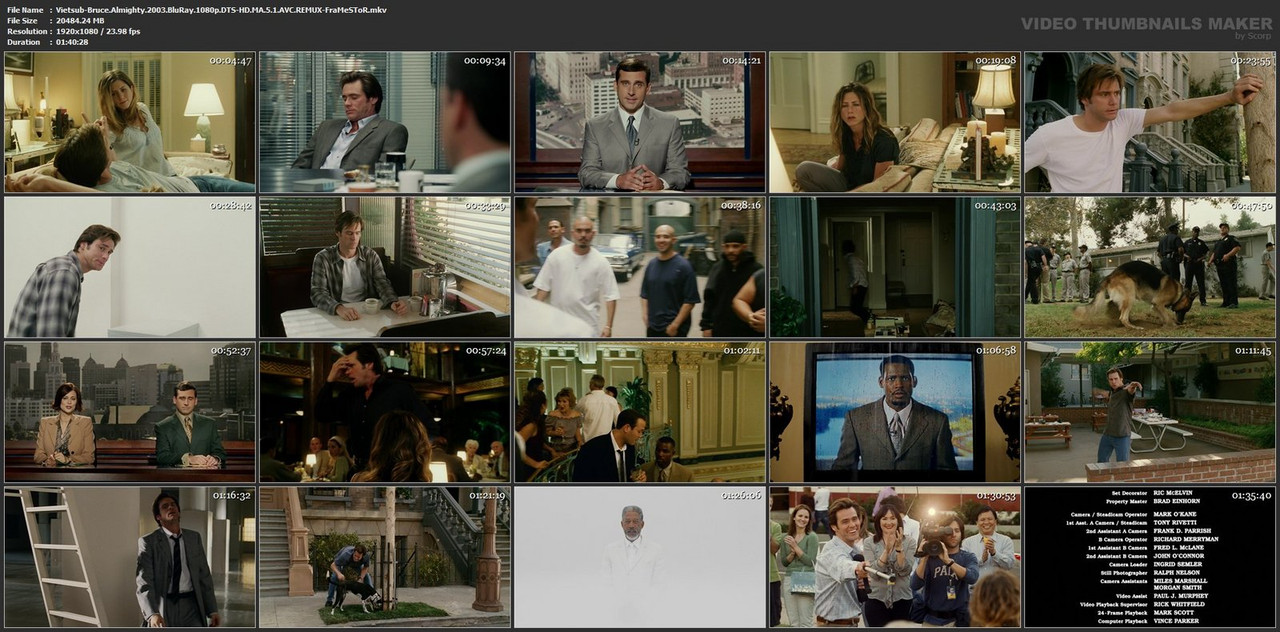The height and width of the screenshot is (632, 1280).
Task: Open the frame captured at 00:19:08
Action: tap(895, 122)
